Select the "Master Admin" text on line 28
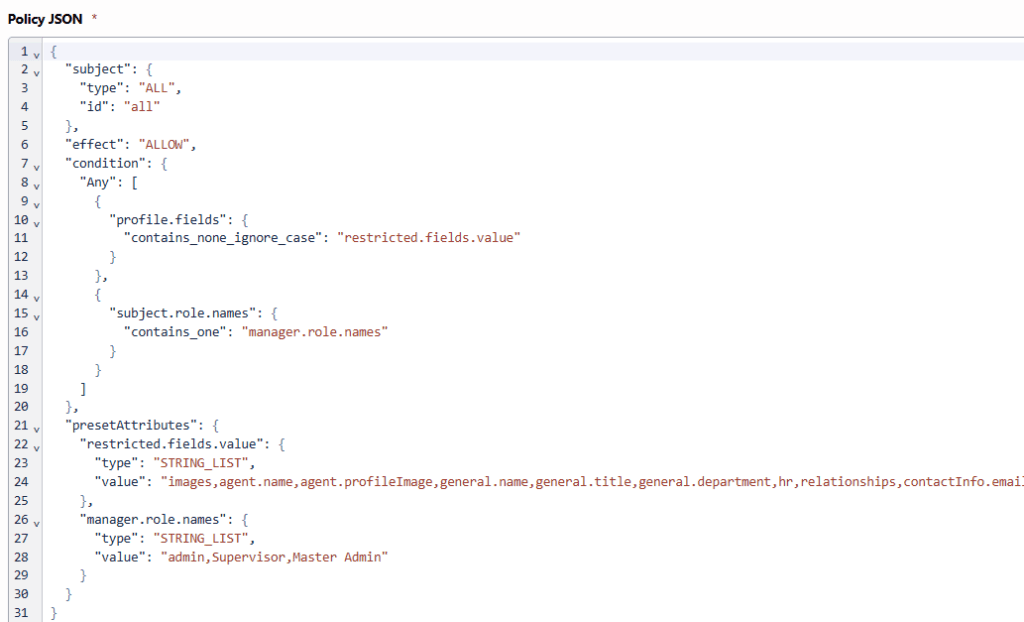The width and height of the screenshot is (1024, 622). (x=340, y=557)
